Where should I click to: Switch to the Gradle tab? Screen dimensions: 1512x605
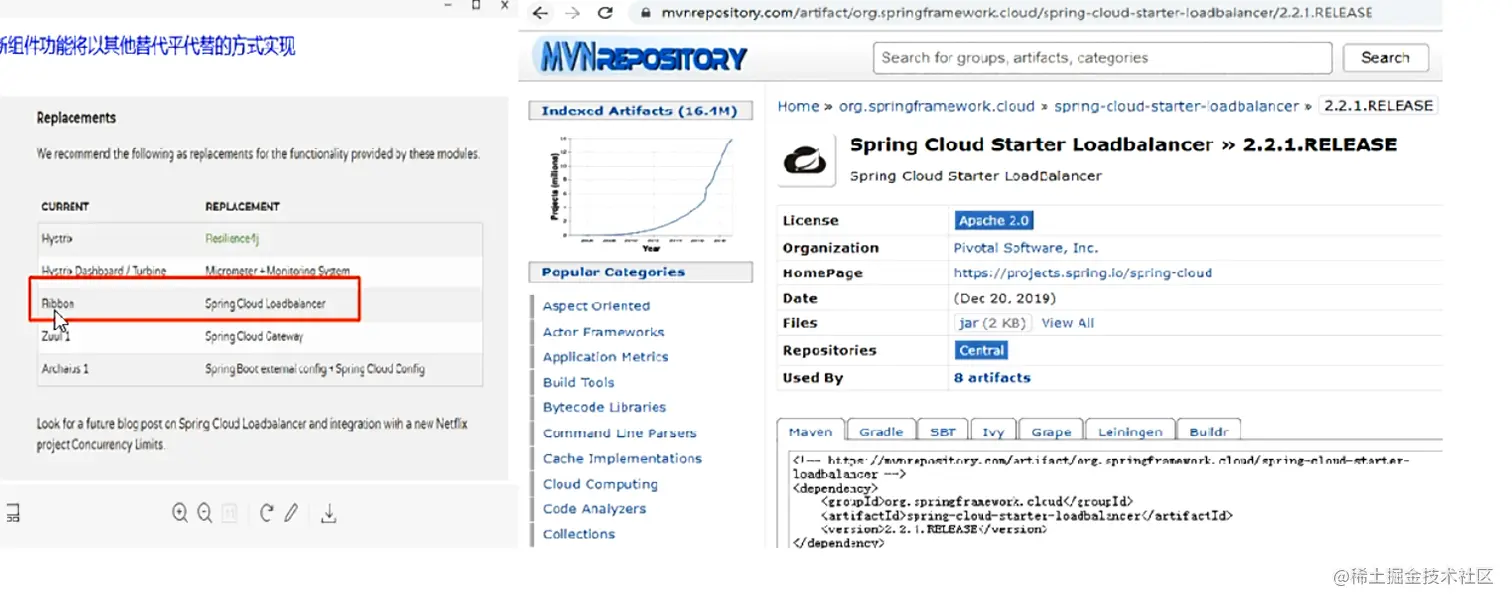[x=881, y=432]
